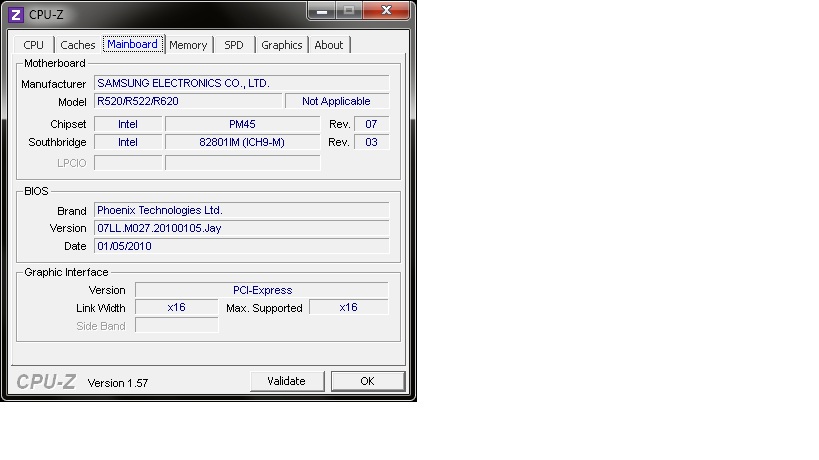Click the chipset Intel vendor field
Viewport: 819px width, 460px height.
pos(128,124)
